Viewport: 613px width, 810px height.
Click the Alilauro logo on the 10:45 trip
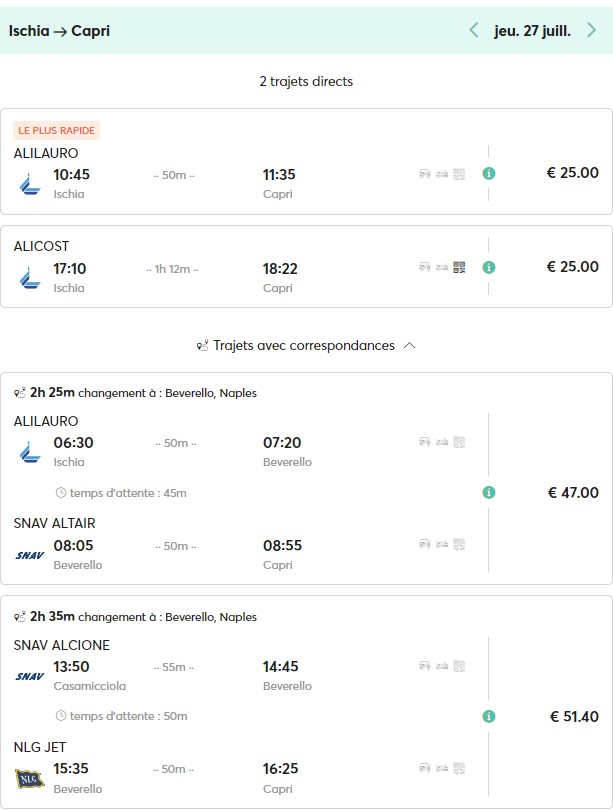(29, 183)
